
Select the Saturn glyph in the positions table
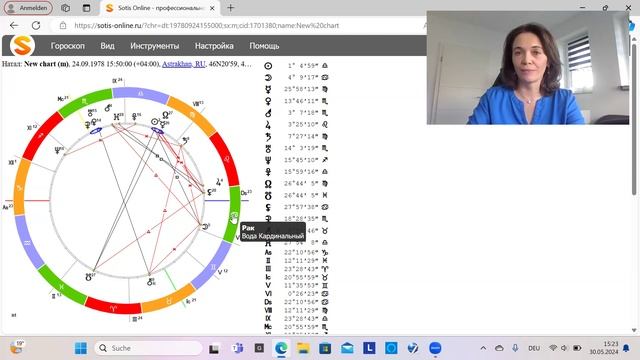pyautogui.click(x=268, y=136)
